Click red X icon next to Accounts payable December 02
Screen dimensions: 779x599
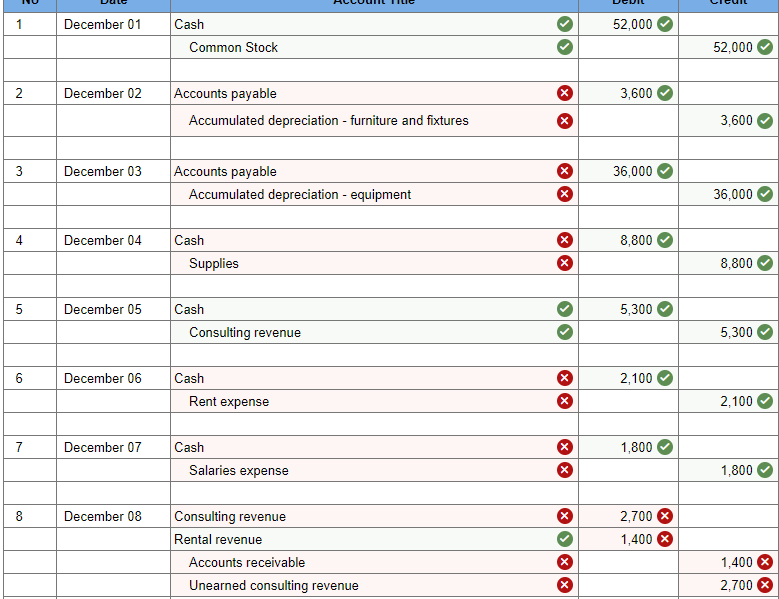564,93
